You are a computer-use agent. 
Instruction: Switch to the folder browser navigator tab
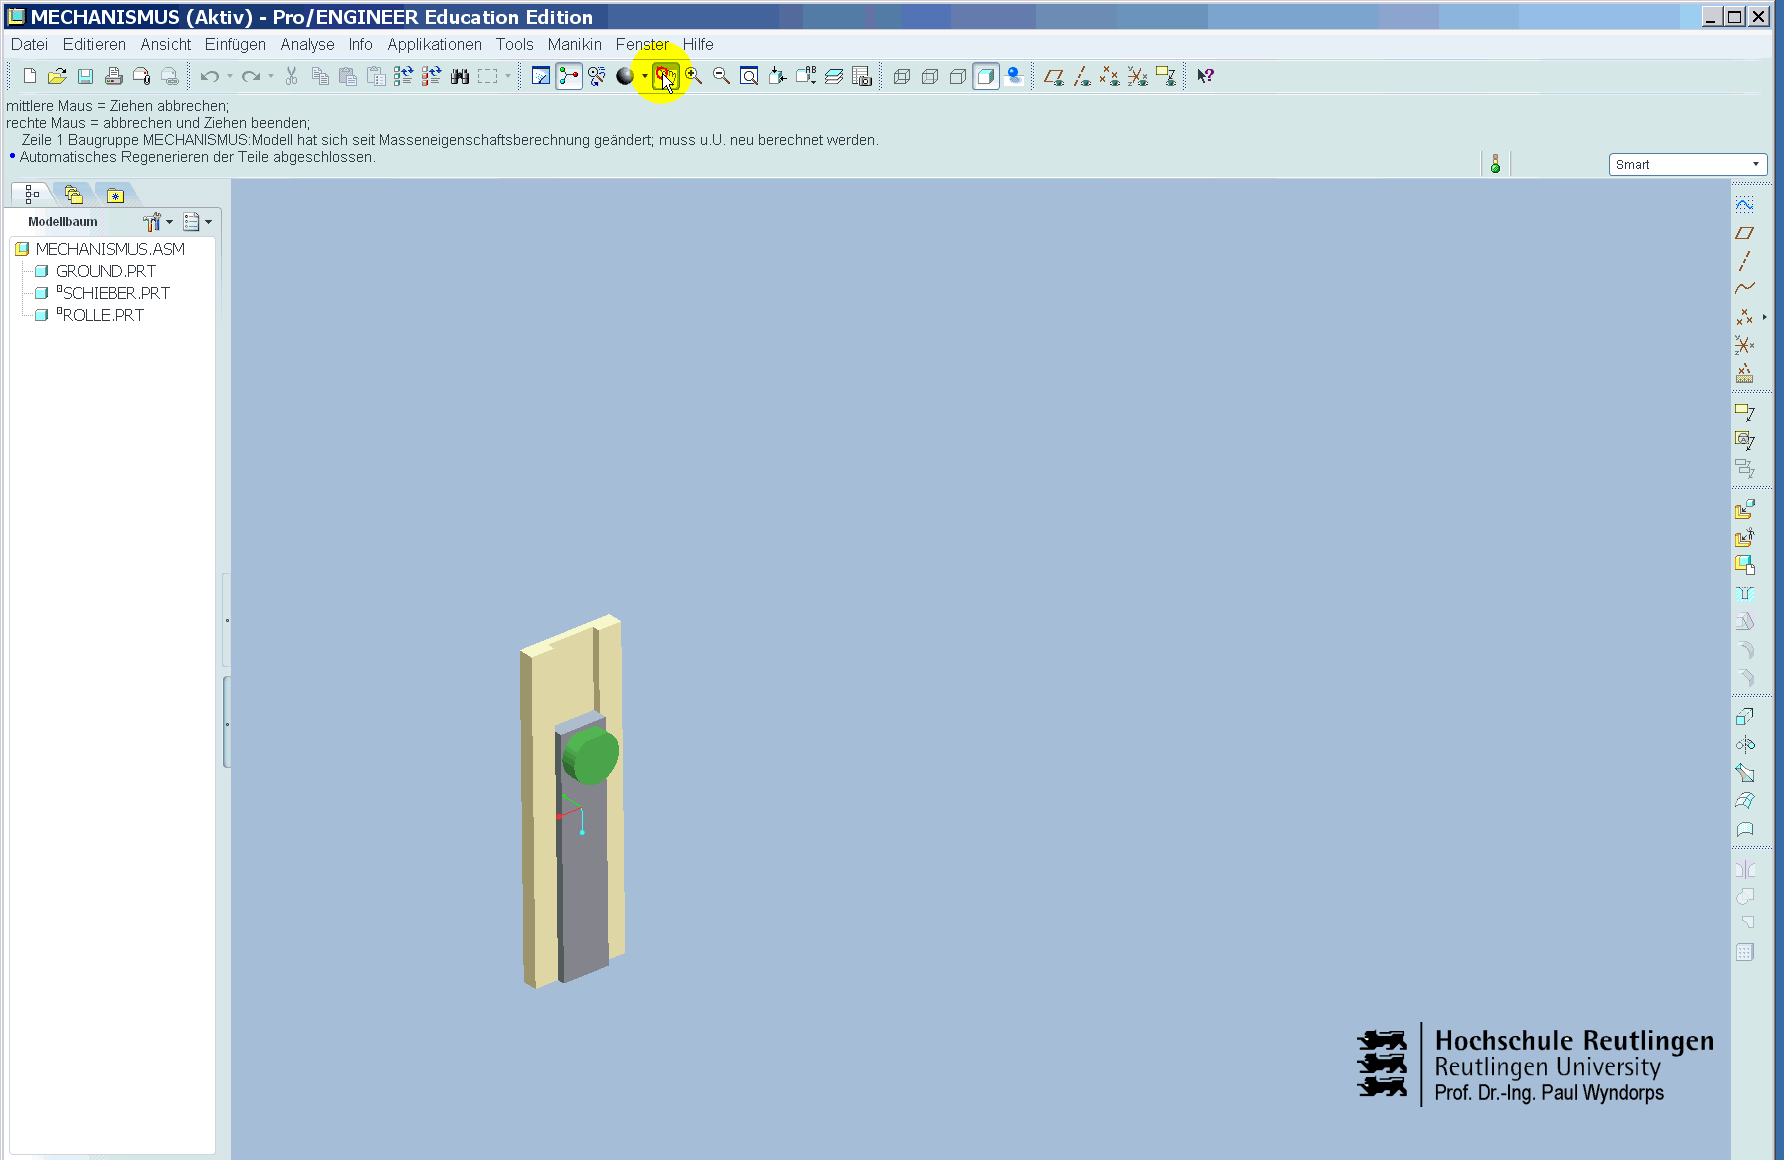pos(73,194)
